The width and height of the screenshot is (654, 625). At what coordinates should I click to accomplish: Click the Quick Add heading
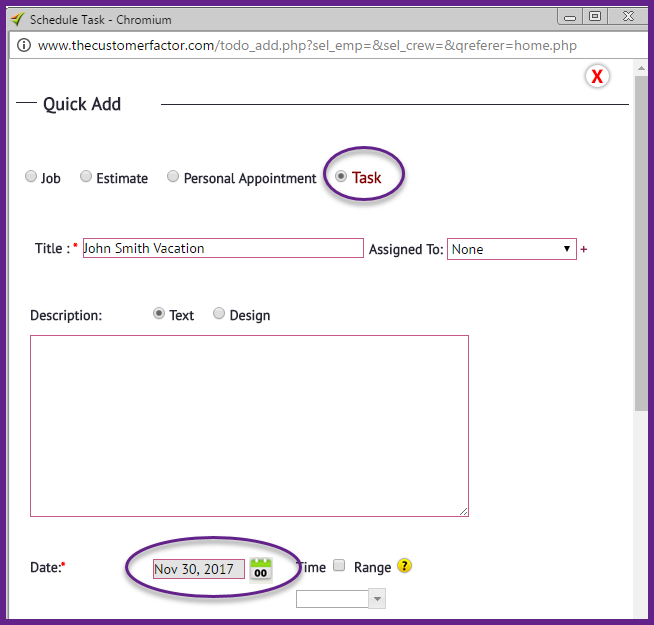(x=82, y=104)
